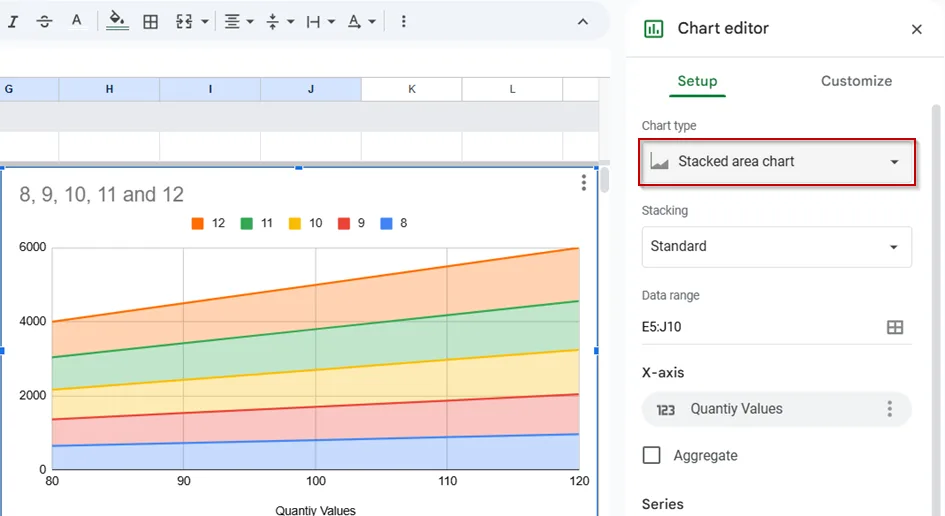Click the select data range grid icon

click(x=895, y=327)
